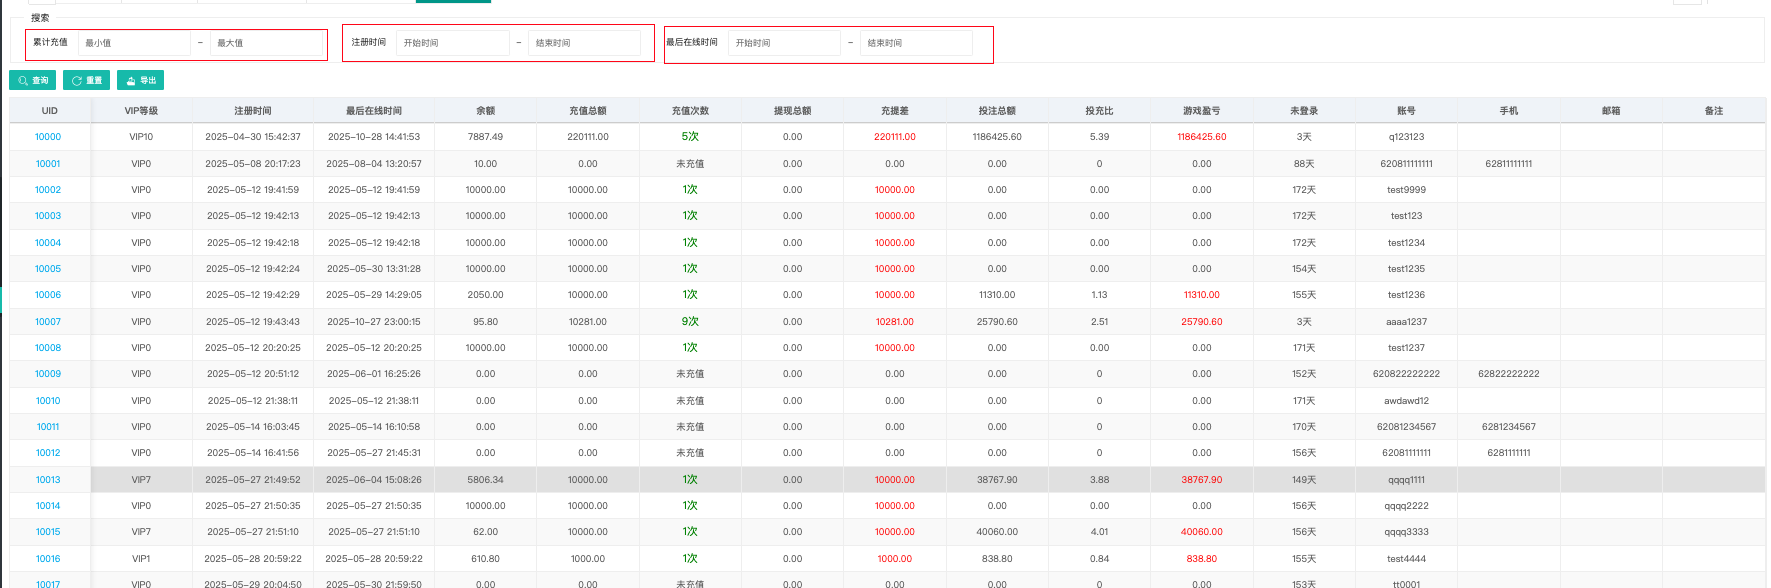Click balance value 2050.00
The width and height of the screenshot is (1771, 588).
(485, 295)
